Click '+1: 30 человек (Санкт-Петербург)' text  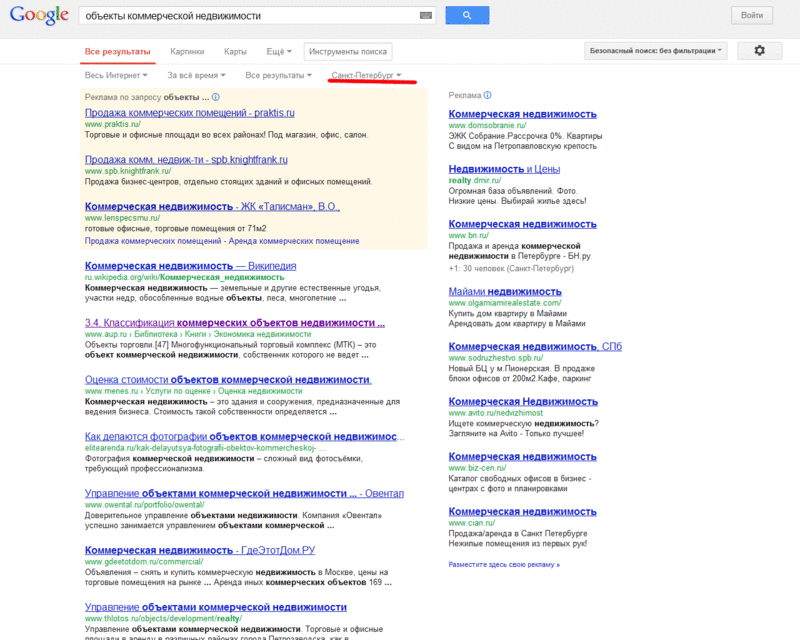coord(511,268)
